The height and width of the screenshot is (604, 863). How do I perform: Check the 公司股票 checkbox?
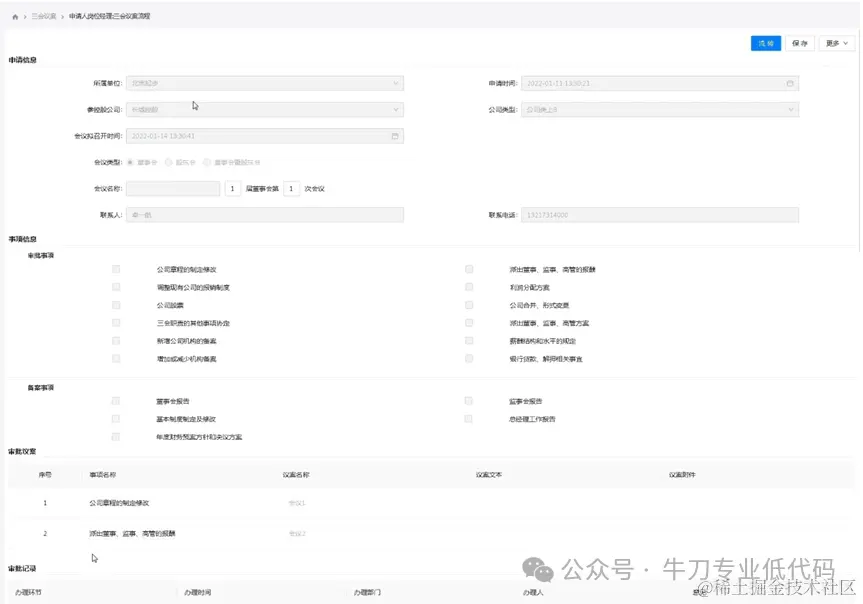pos(116,305)
